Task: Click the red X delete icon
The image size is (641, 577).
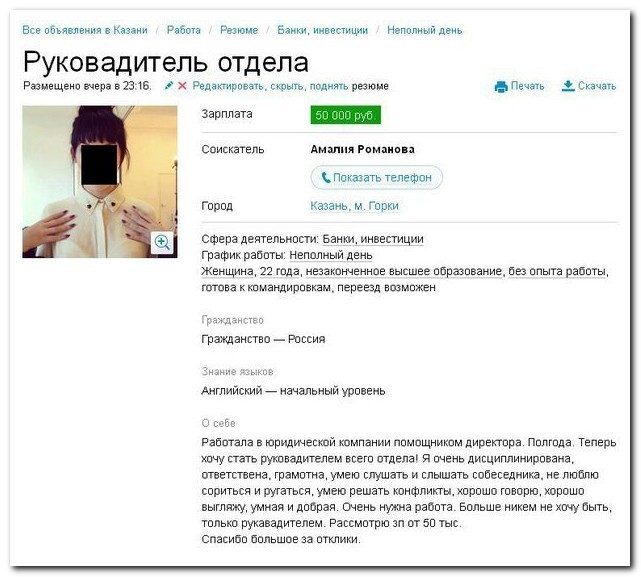Action: (182, 86)
